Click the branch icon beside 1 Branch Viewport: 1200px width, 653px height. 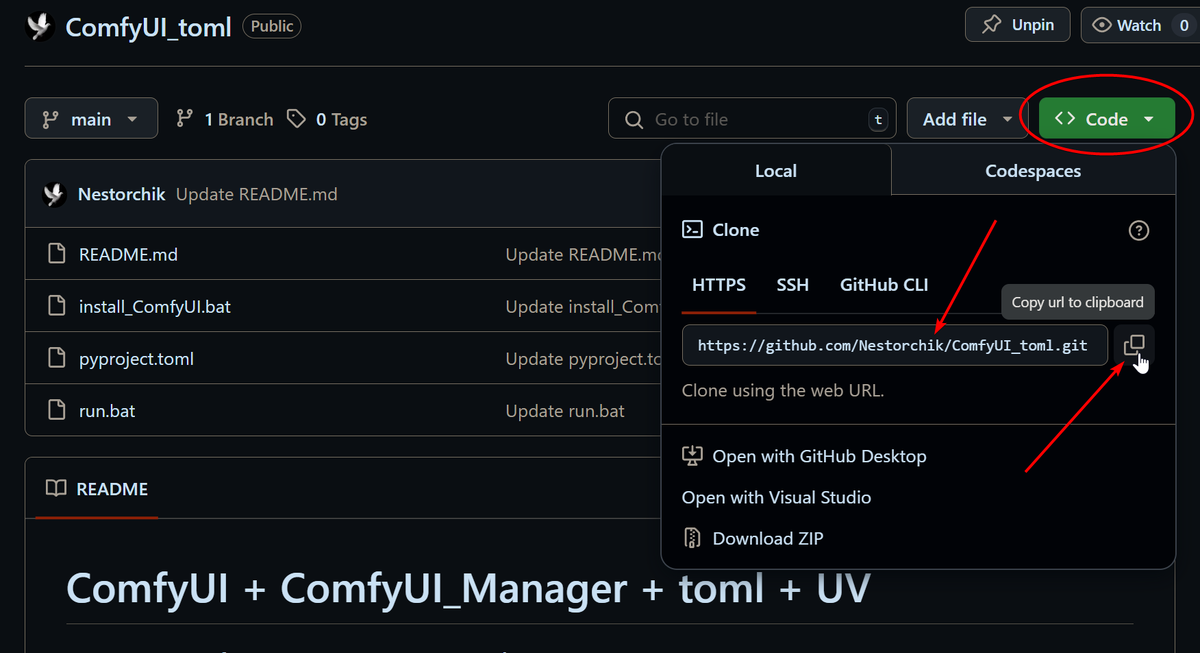184,119
